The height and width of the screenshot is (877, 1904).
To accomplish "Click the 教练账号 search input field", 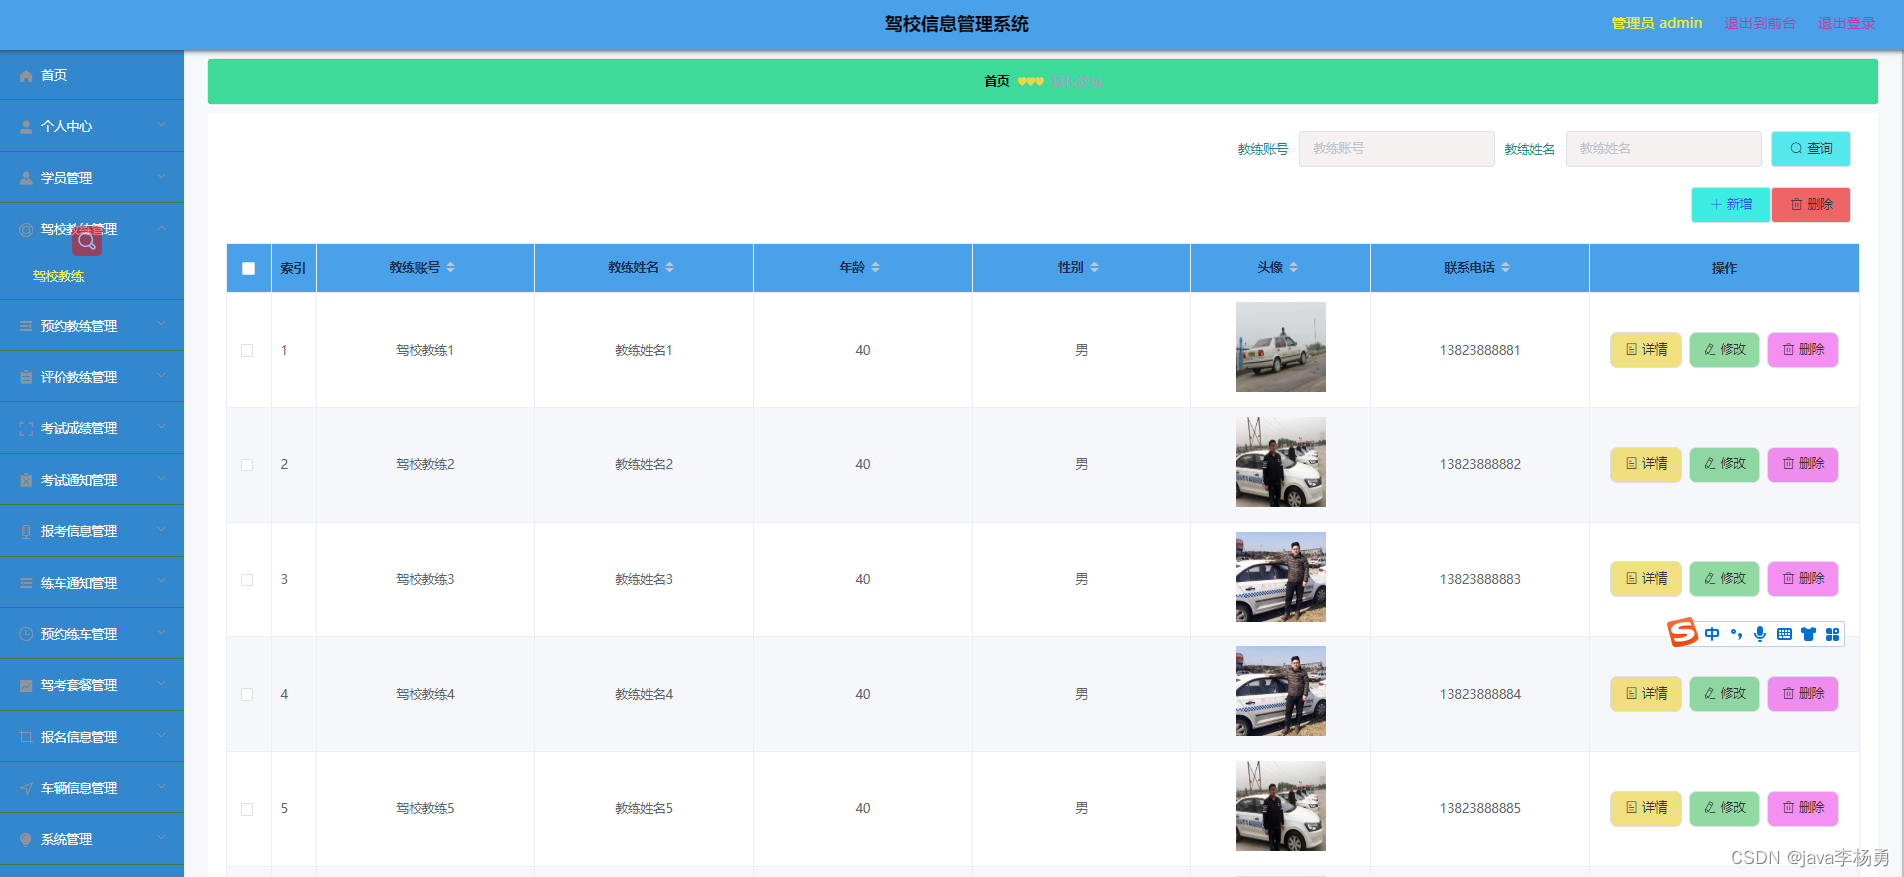I will click(x=1396, y=149).
